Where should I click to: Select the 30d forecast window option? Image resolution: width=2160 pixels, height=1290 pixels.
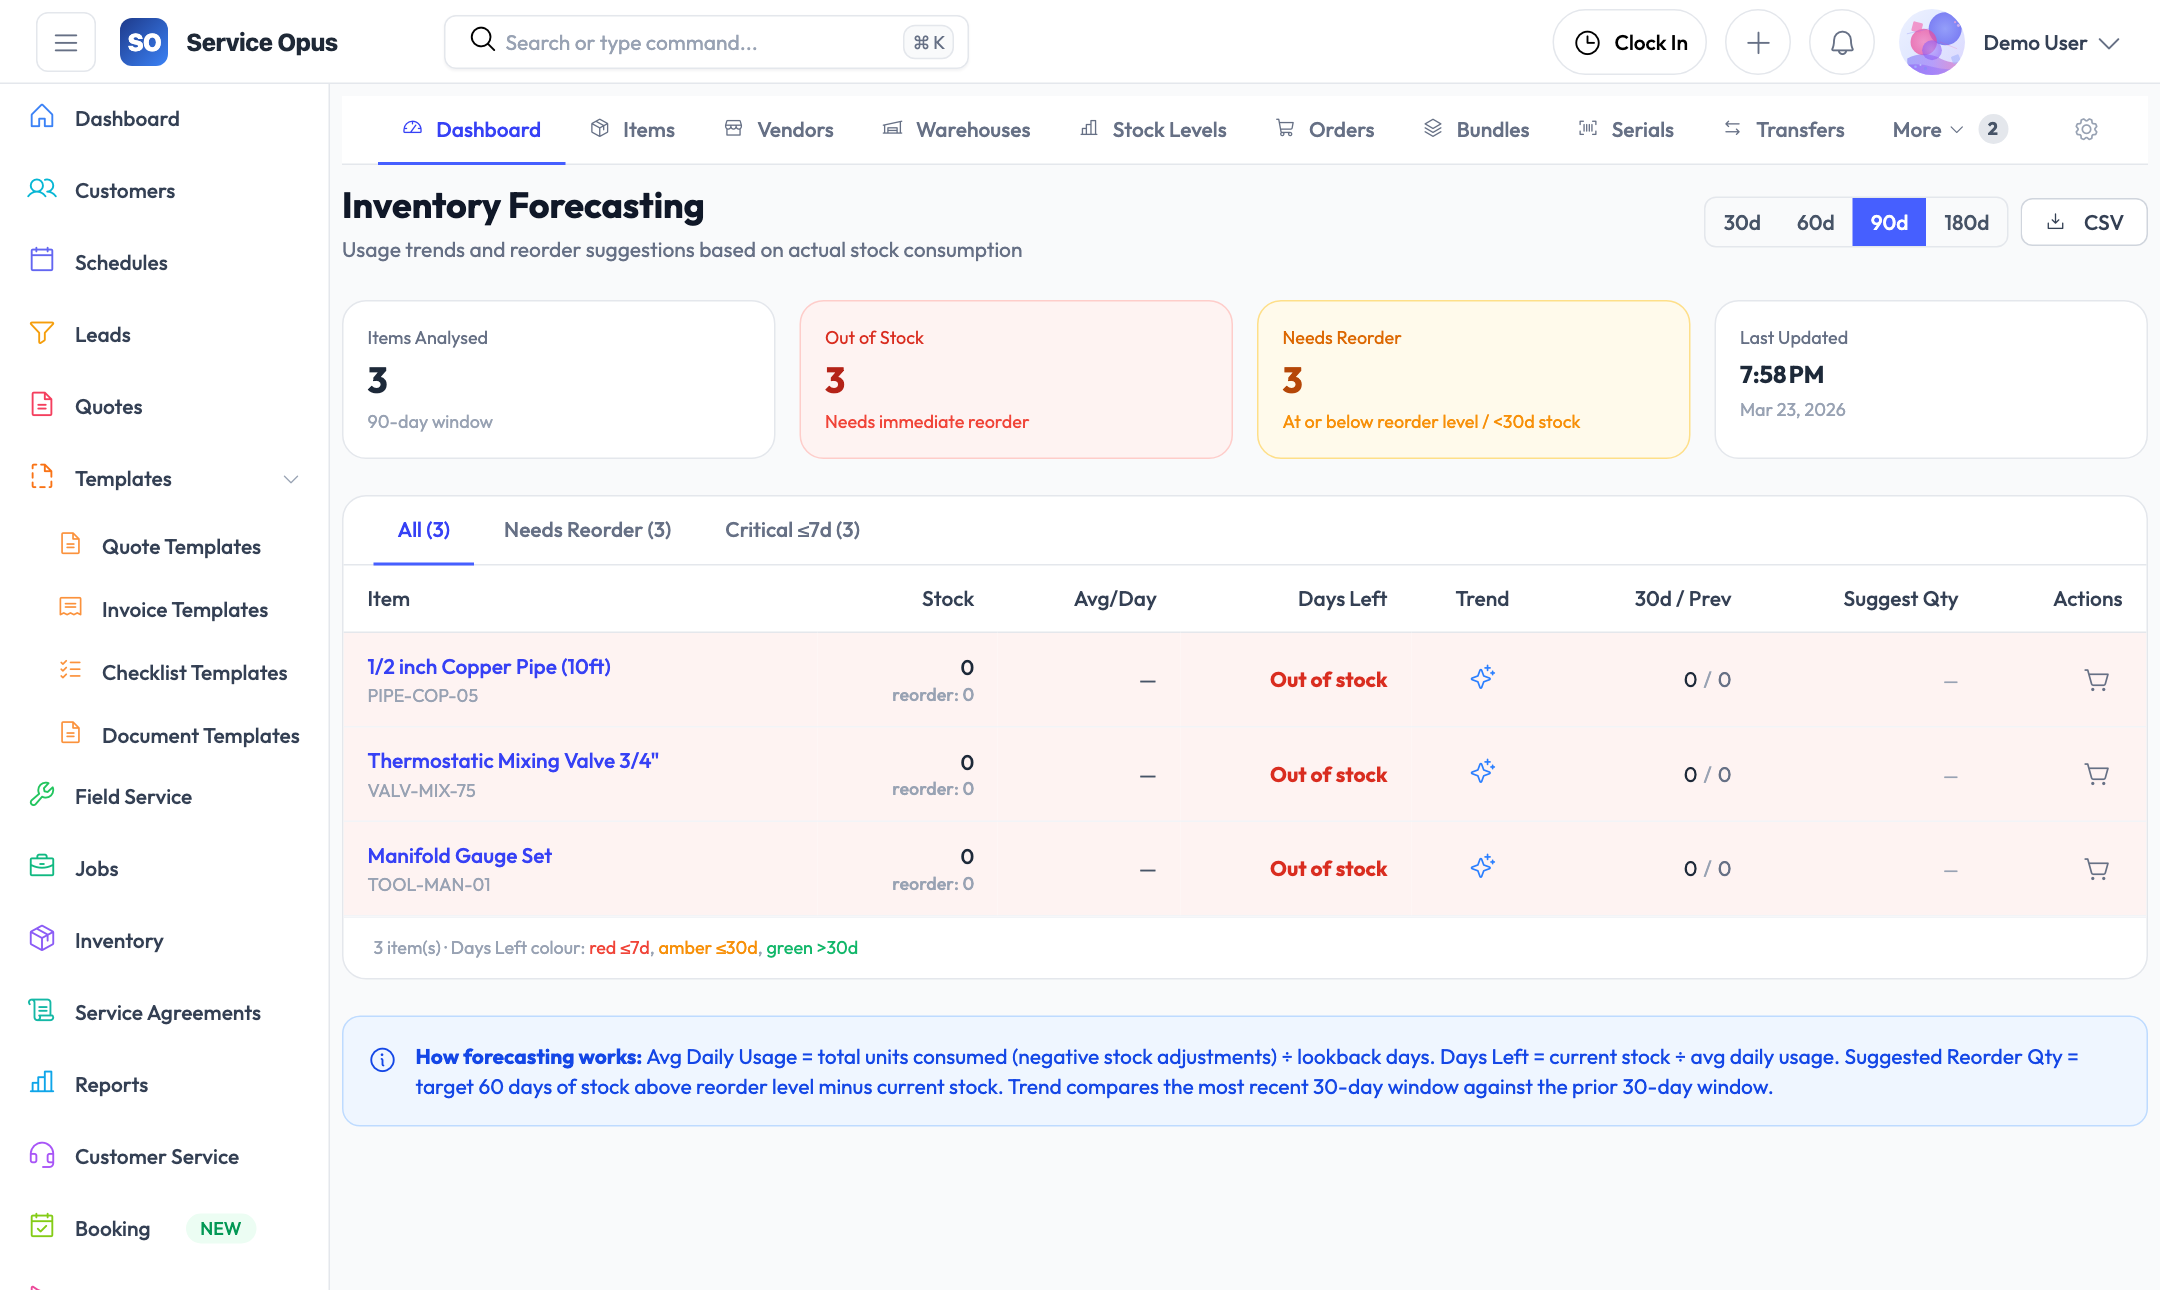coord(1741,222)
